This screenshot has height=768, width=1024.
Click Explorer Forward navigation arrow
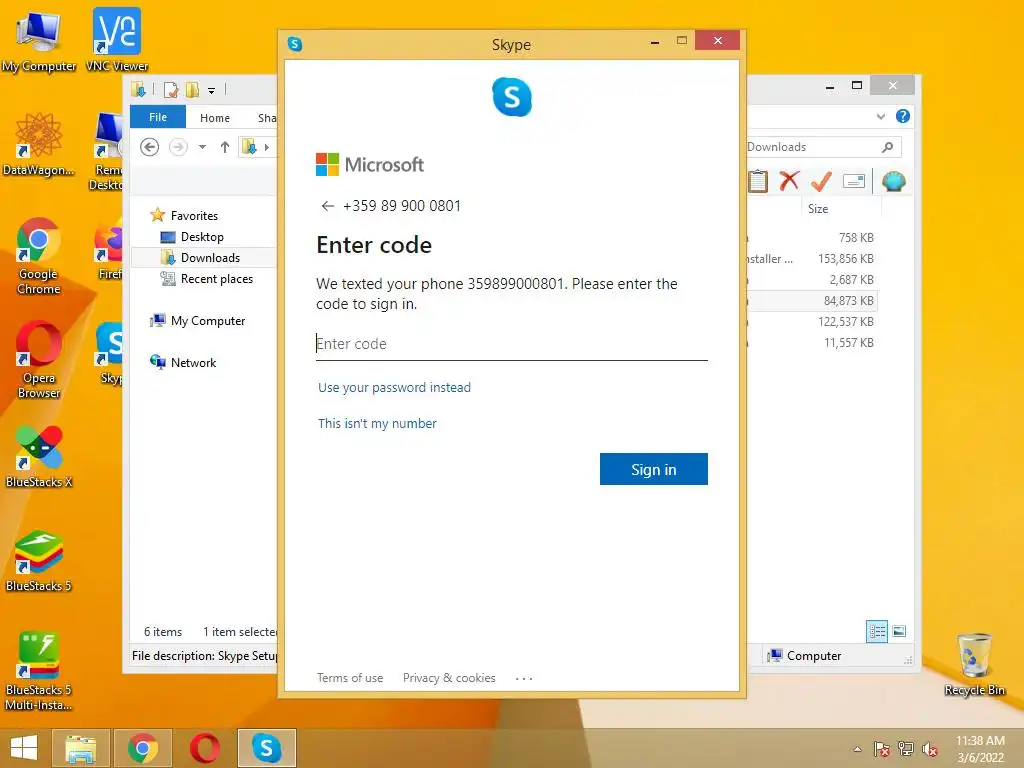click(x=178, y=147)
